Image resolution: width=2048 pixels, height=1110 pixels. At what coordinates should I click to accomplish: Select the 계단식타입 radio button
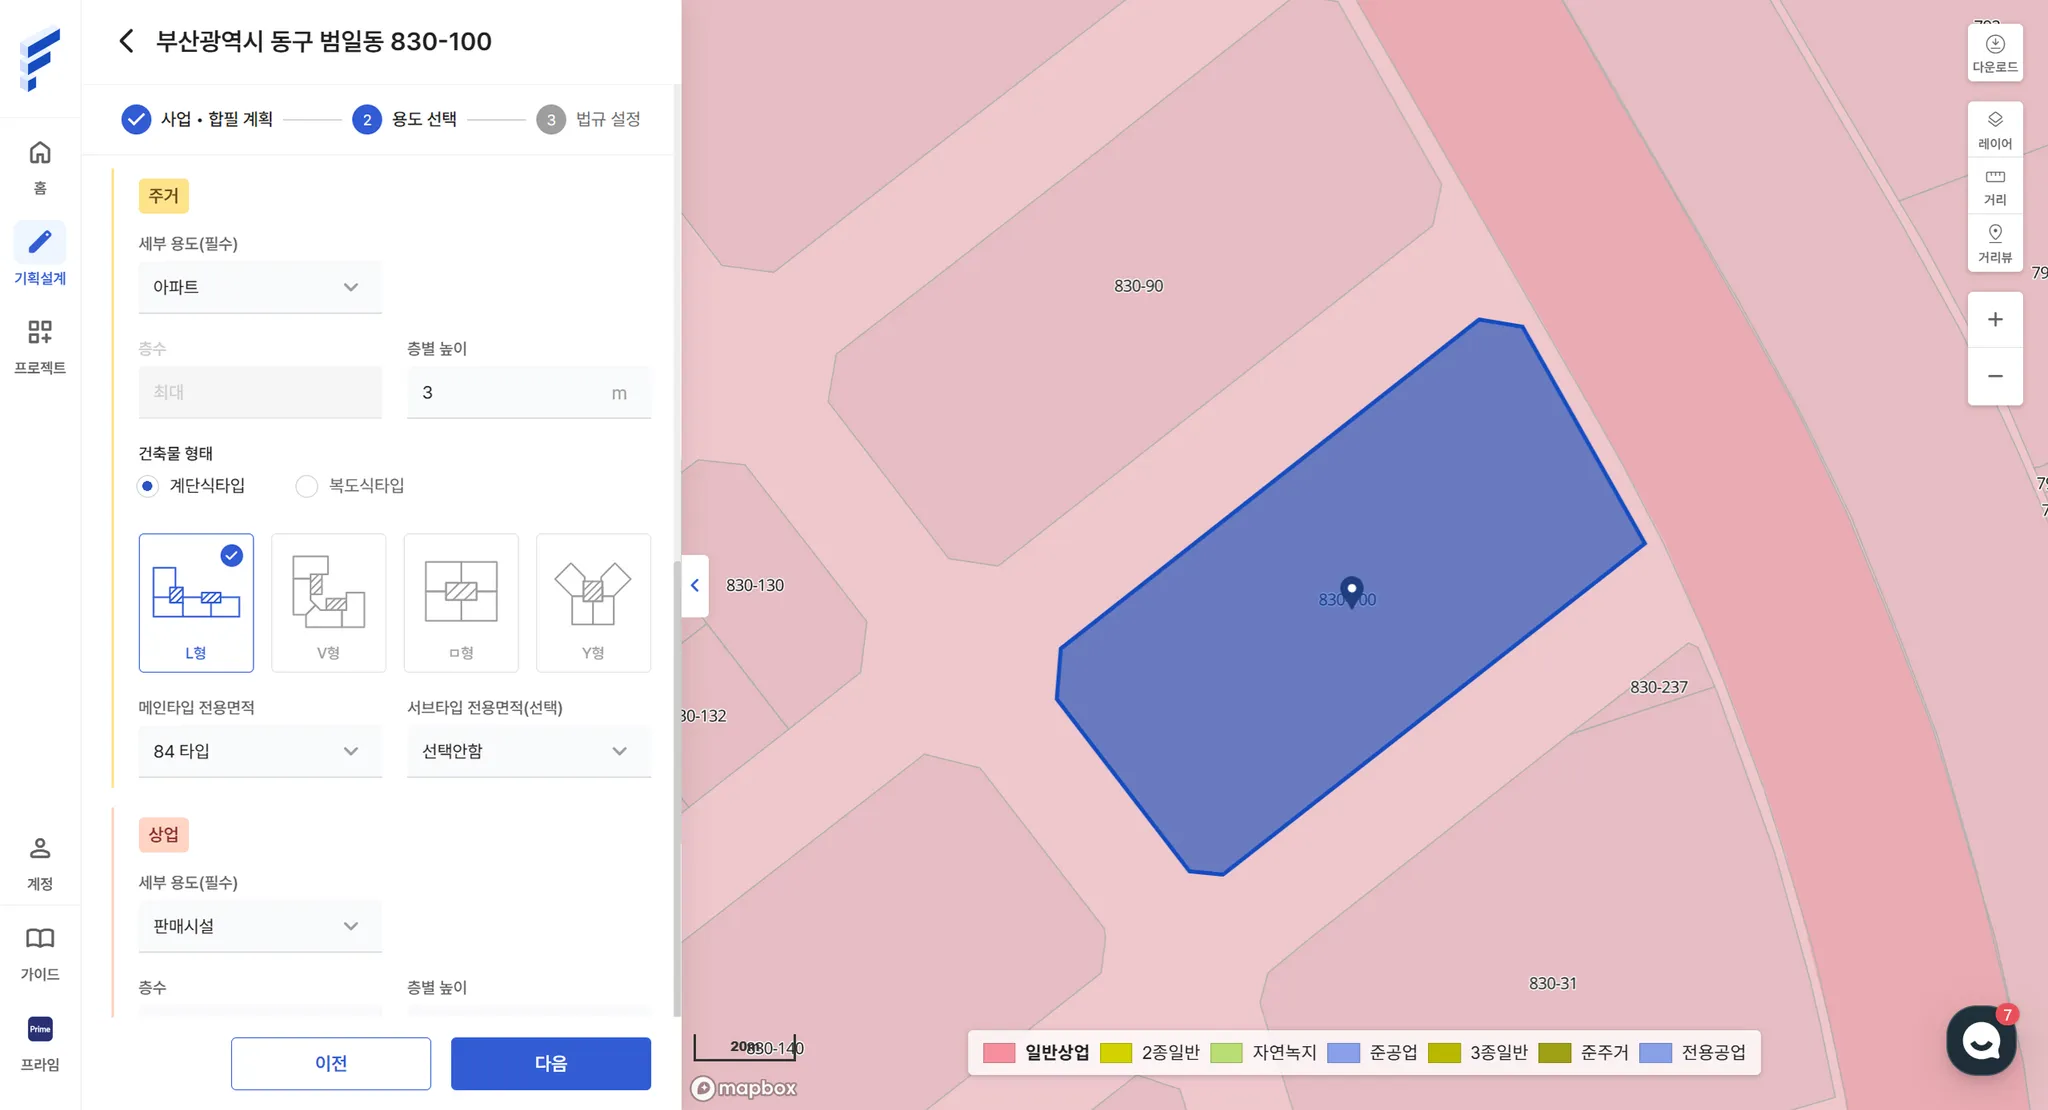click(x=148, y=486)
